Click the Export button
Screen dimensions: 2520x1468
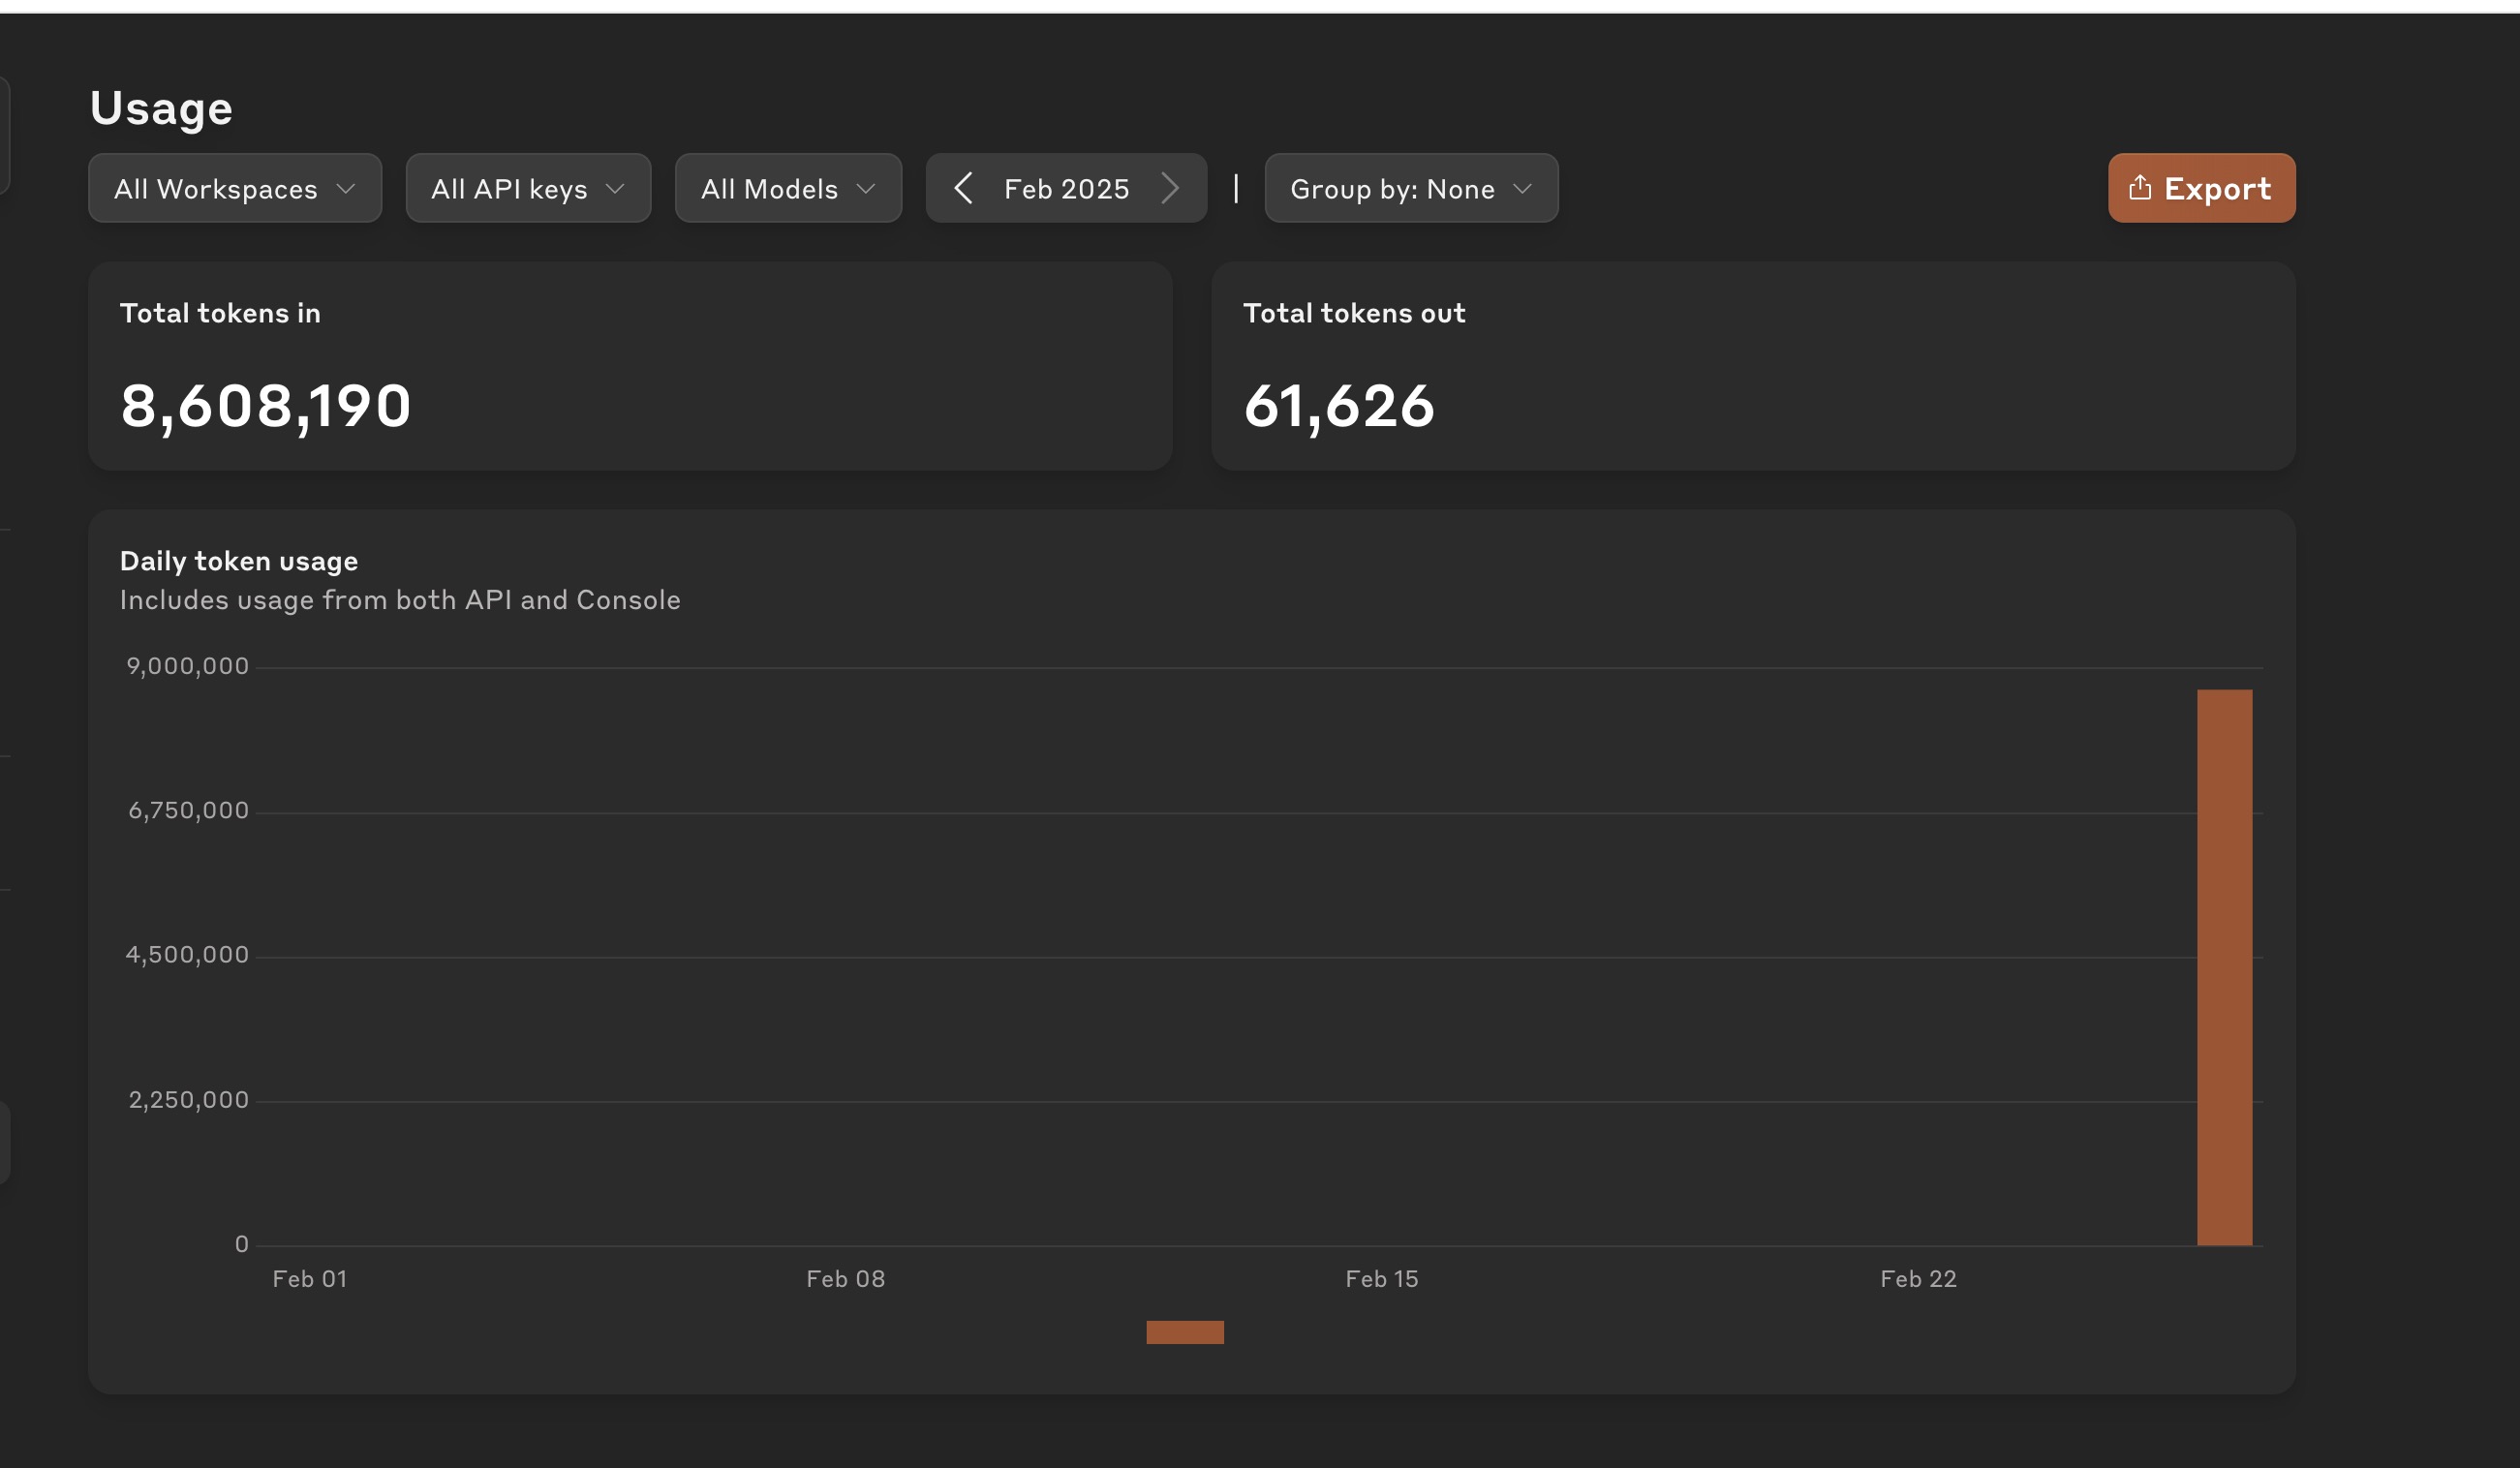click(x=2201, y=188)
